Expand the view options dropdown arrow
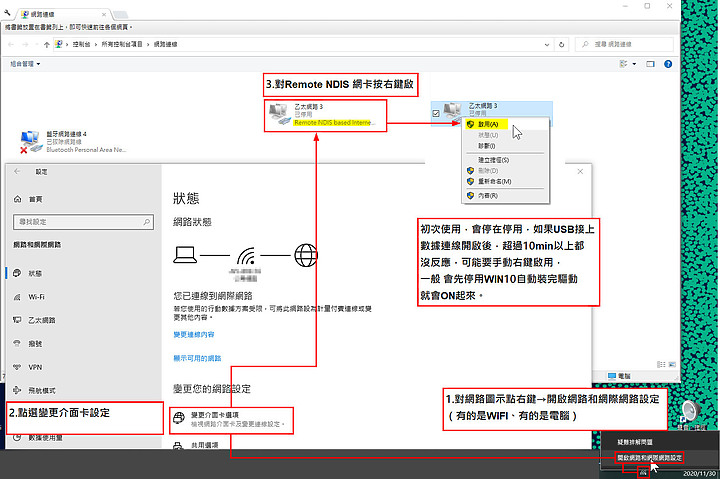The height and width of the screenshot is (479, 720). (x=634, y=64)
